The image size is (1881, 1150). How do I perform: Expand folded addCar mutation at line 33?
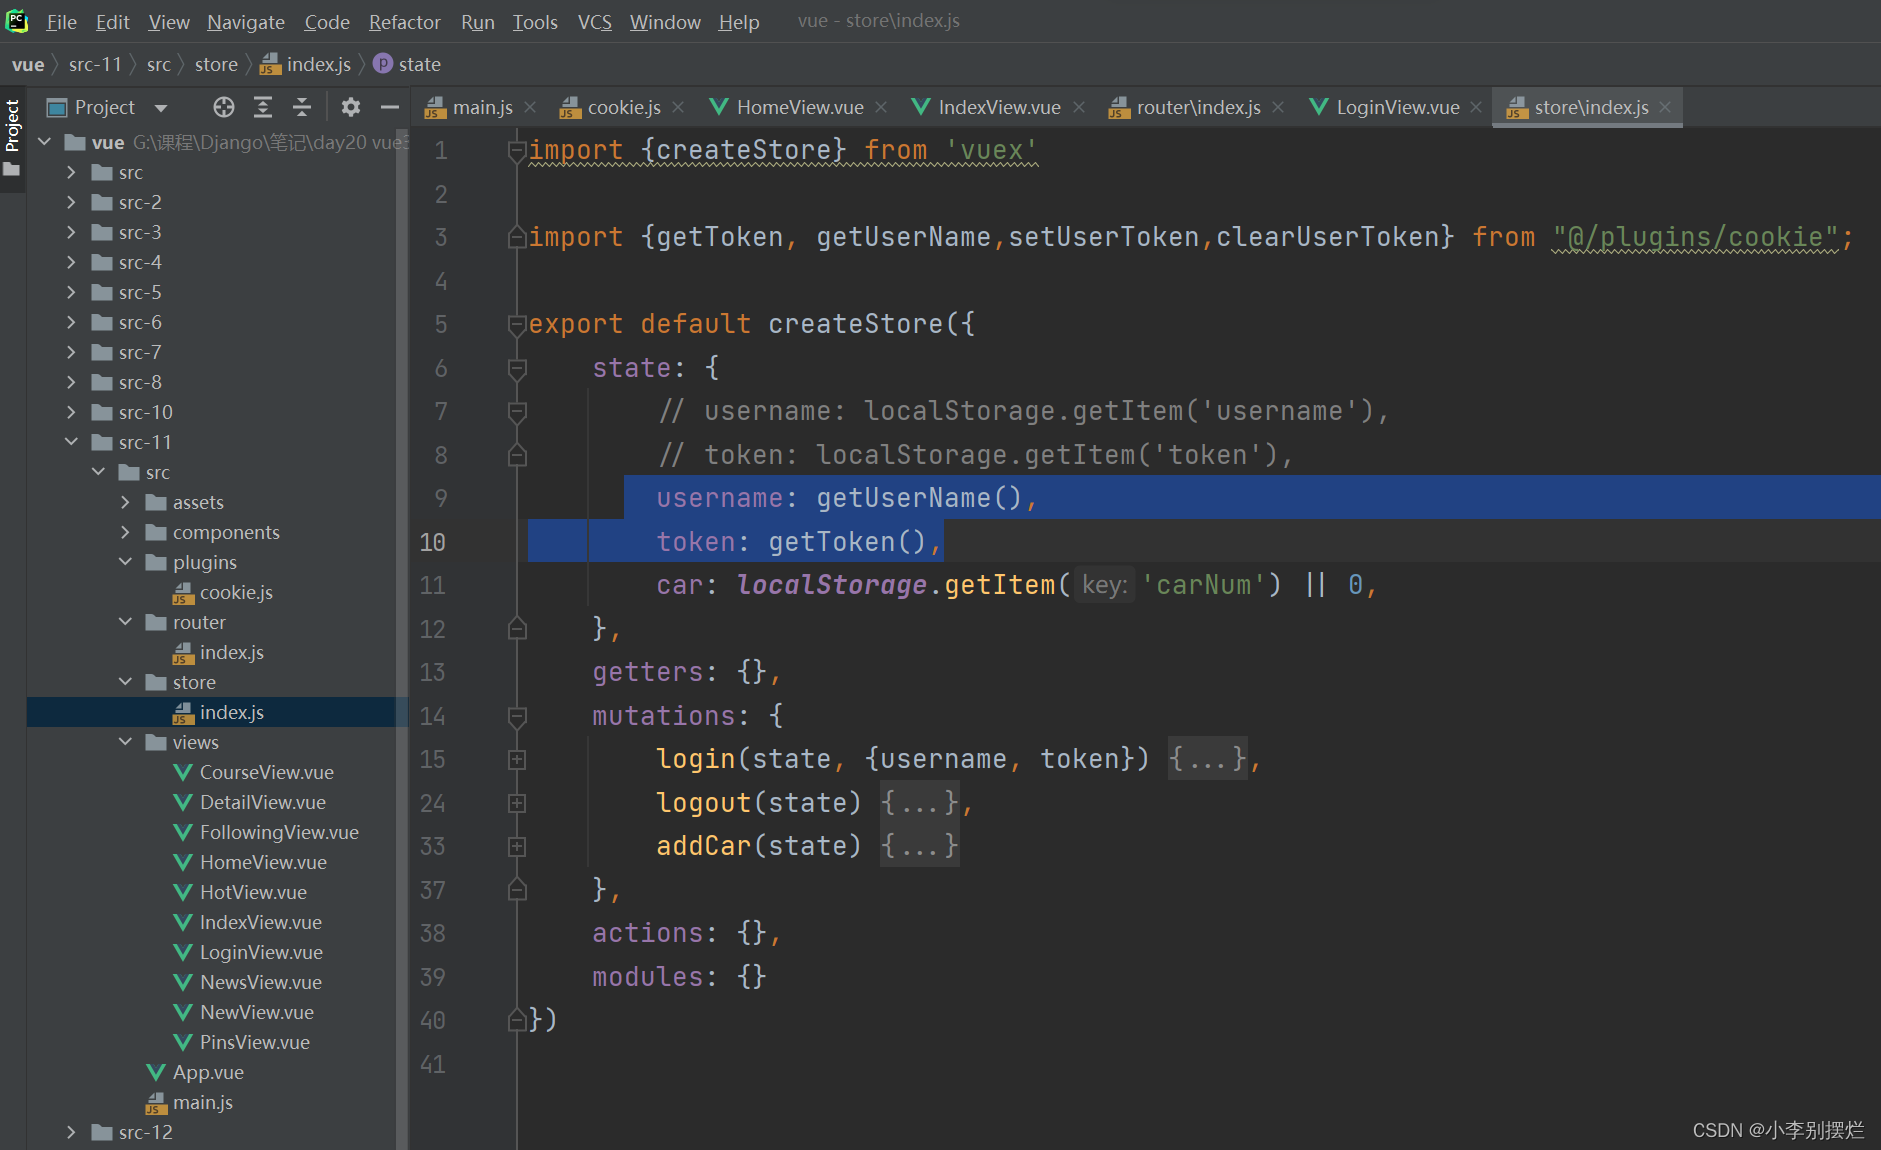coord(517,847)
